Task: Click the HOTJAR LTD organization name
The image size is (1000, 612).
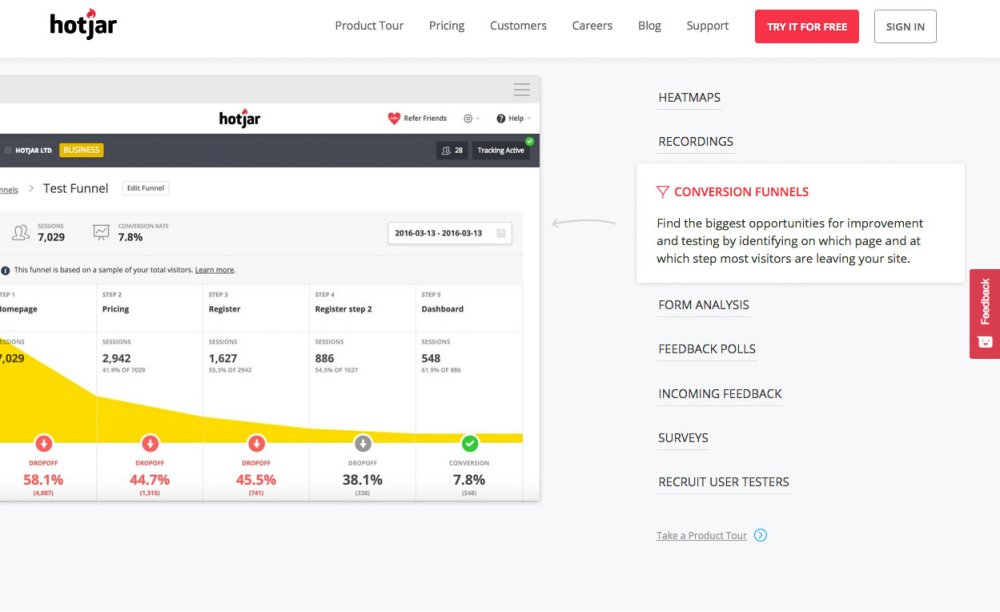Action: pyautogui.click(x=33, y=150)
